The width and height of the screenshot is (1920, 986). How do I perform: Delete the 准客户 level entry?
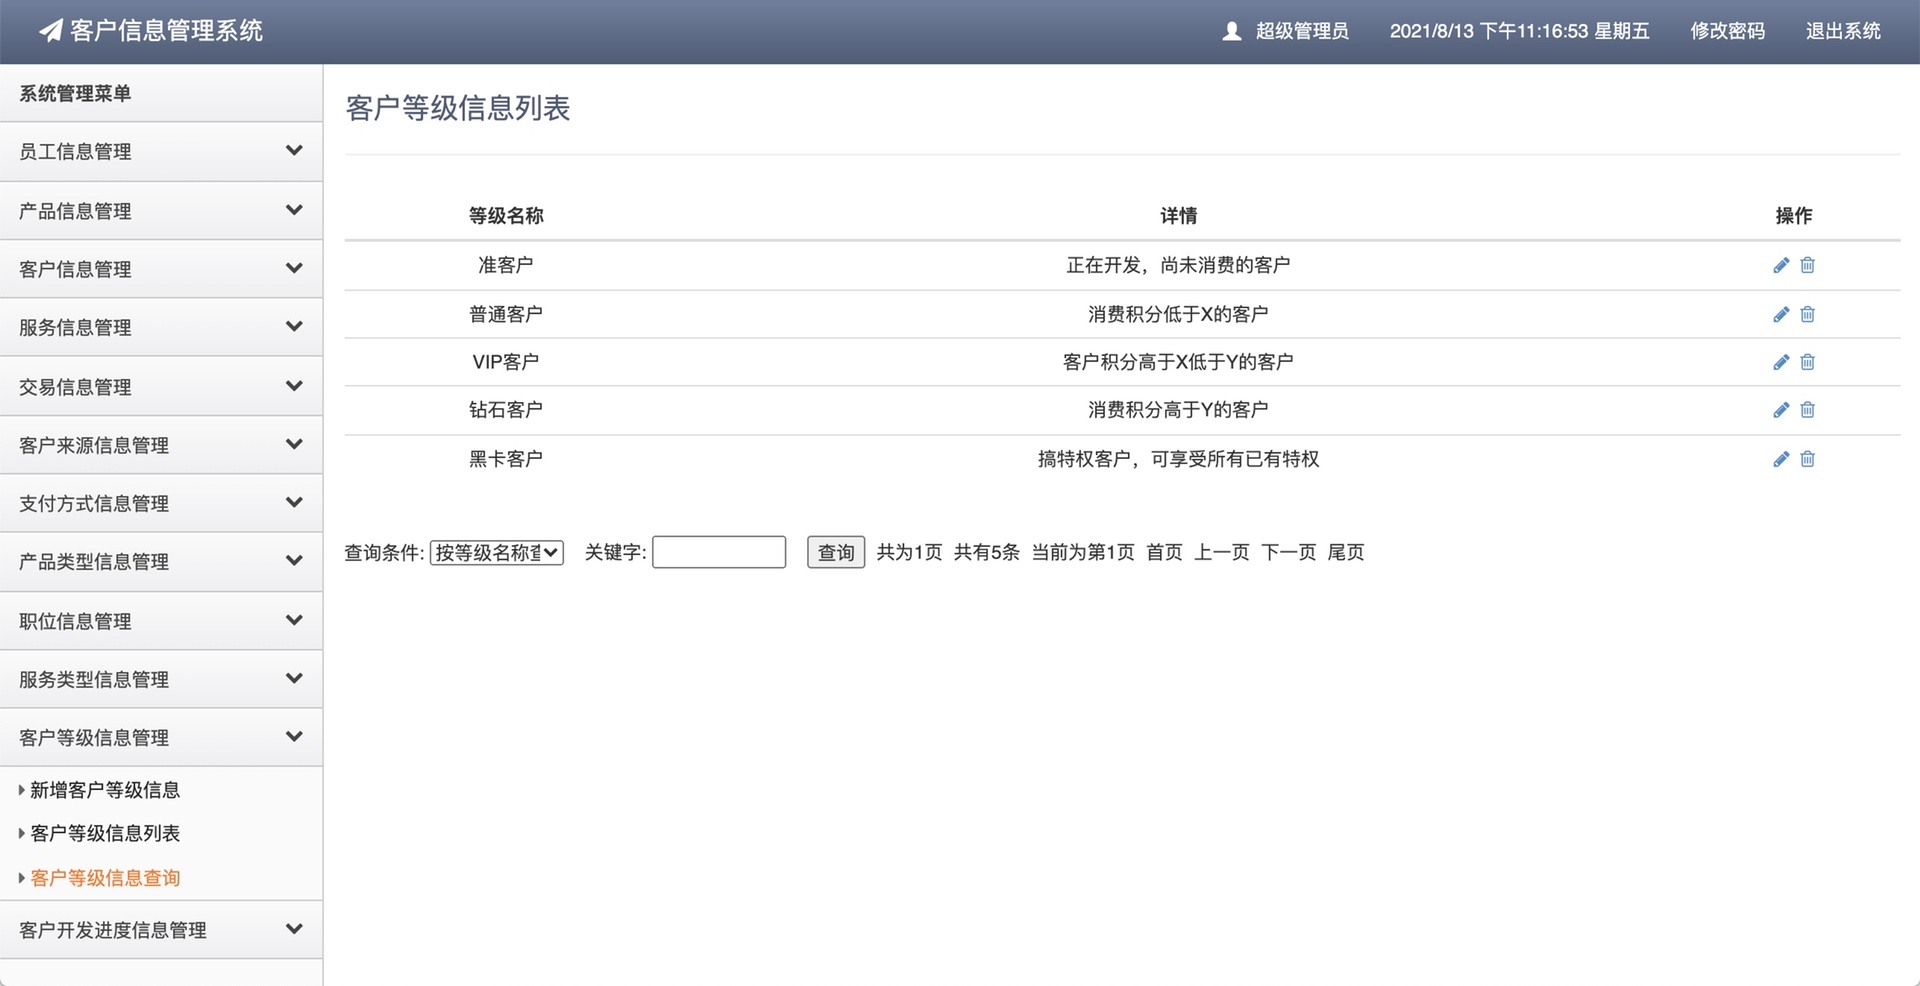1807,265
